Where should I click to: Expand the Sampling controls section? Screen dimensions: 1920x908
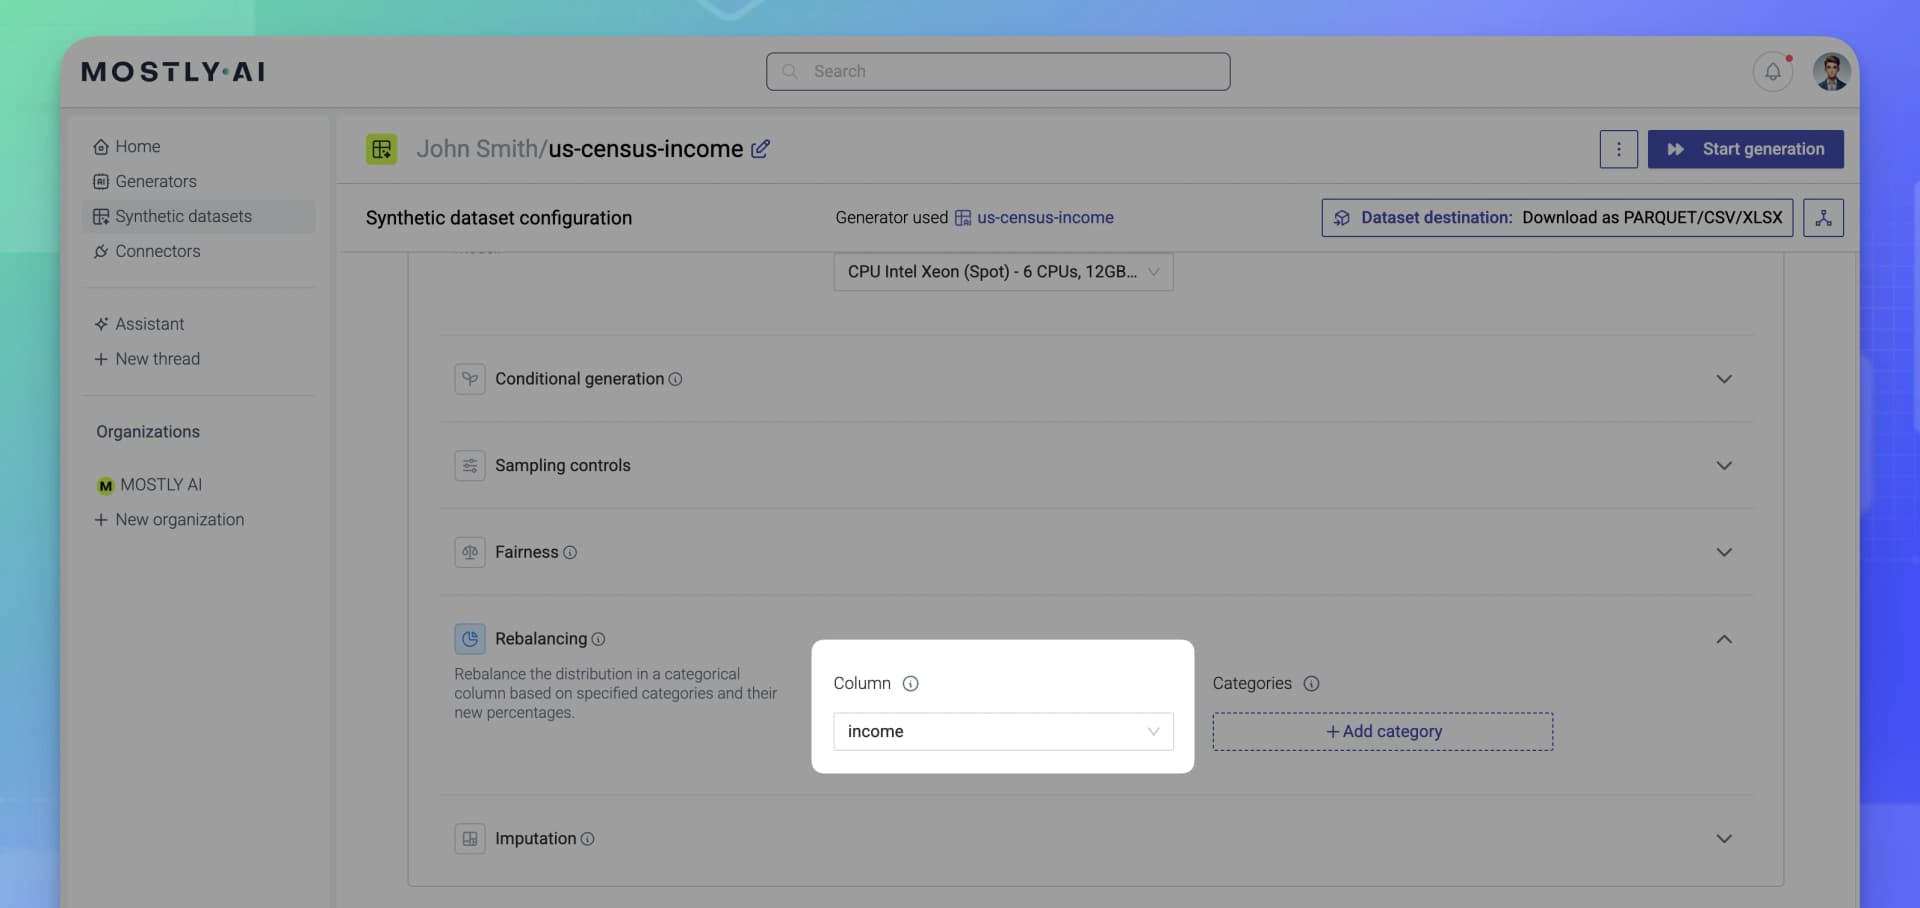click(1723, 466)
